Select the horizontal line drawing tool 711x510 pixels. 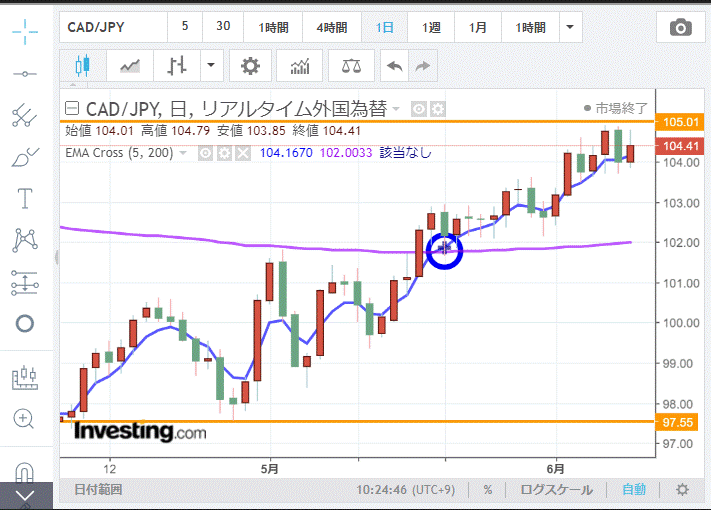25,74
